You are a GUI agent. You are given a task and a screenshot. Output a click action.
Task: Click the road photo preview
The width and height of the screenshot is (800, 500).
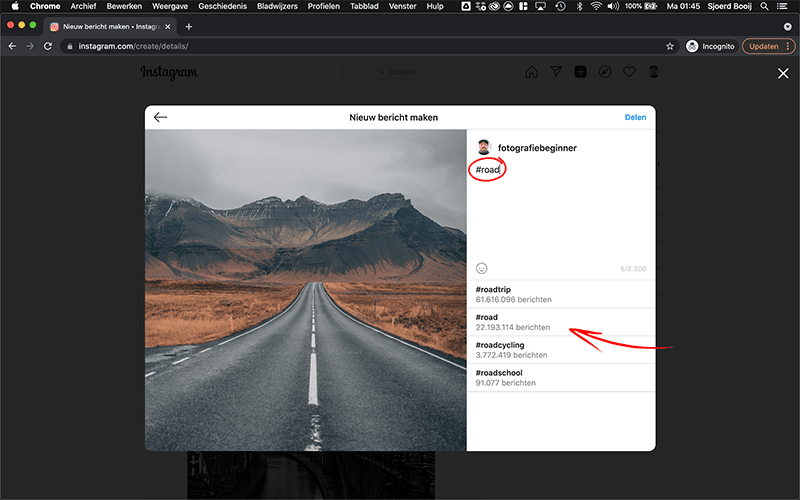306,290
